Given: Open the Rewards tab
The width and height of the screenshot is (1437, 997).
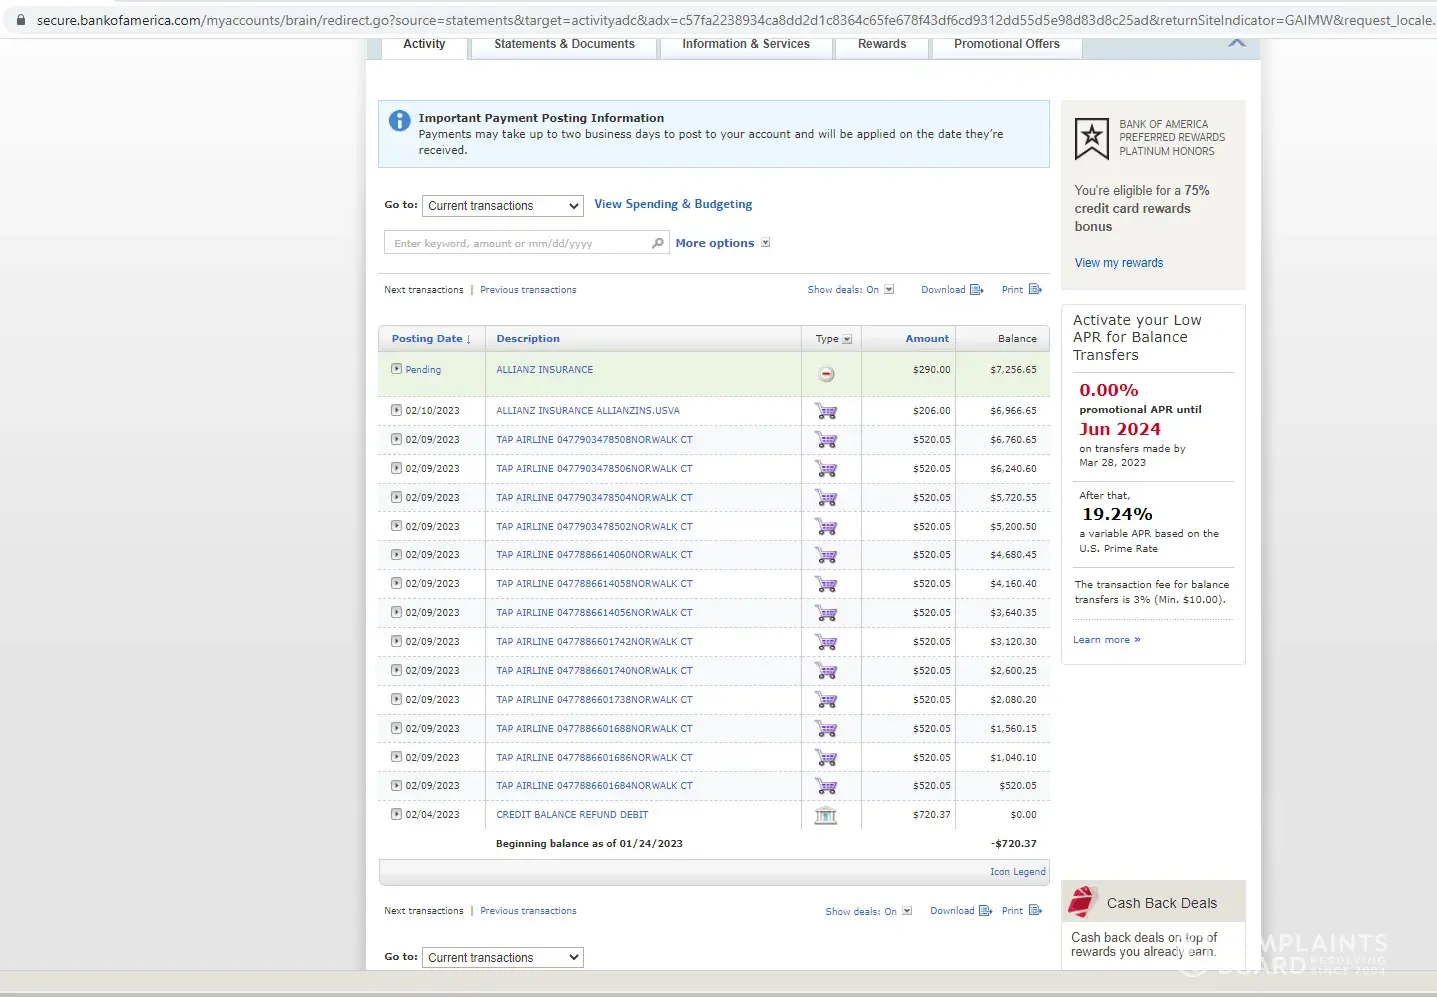Looking at the screenshot, I should tap(881, 45).
